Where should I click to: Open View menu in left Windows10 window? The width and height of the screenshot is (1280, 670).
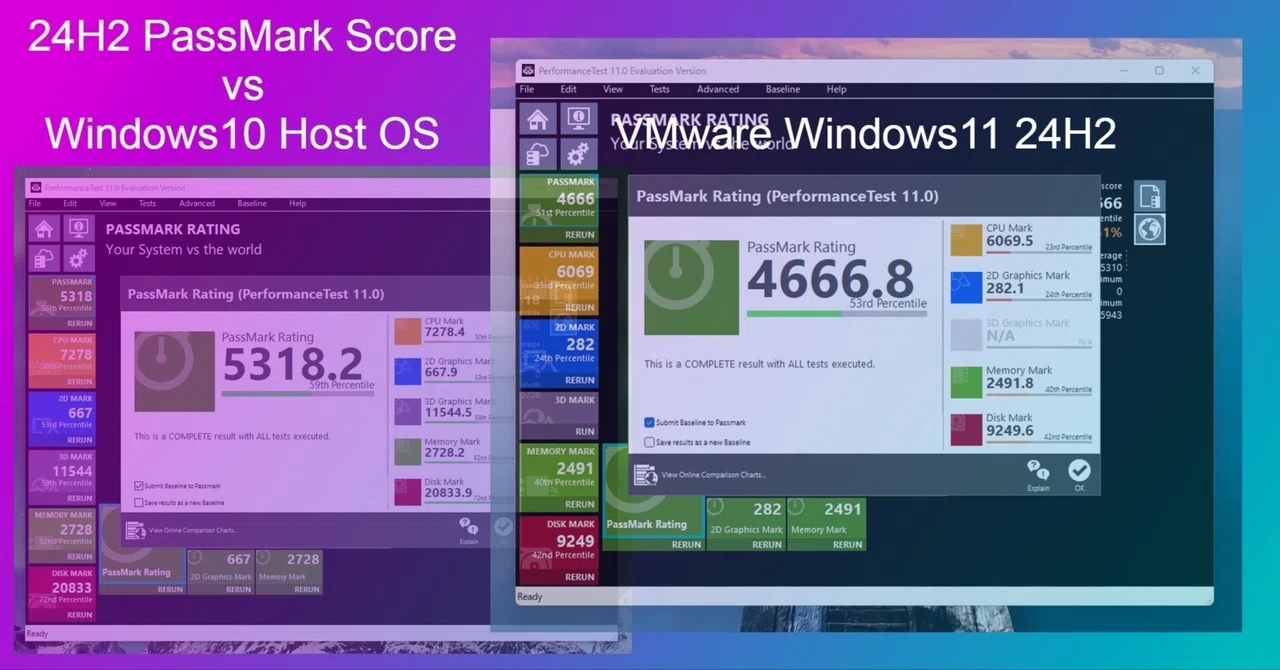click(x=108, y=203)
